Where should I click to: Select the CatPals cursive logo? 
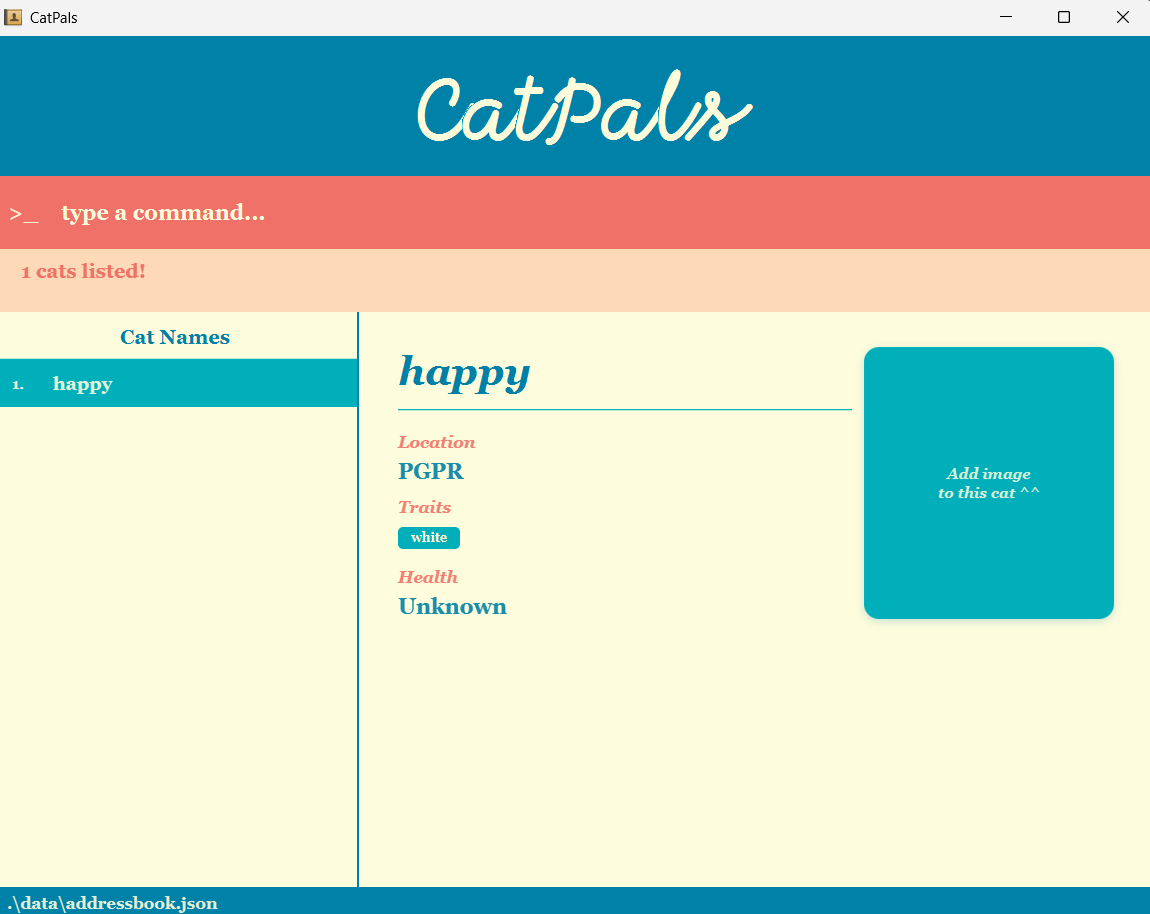582,106
